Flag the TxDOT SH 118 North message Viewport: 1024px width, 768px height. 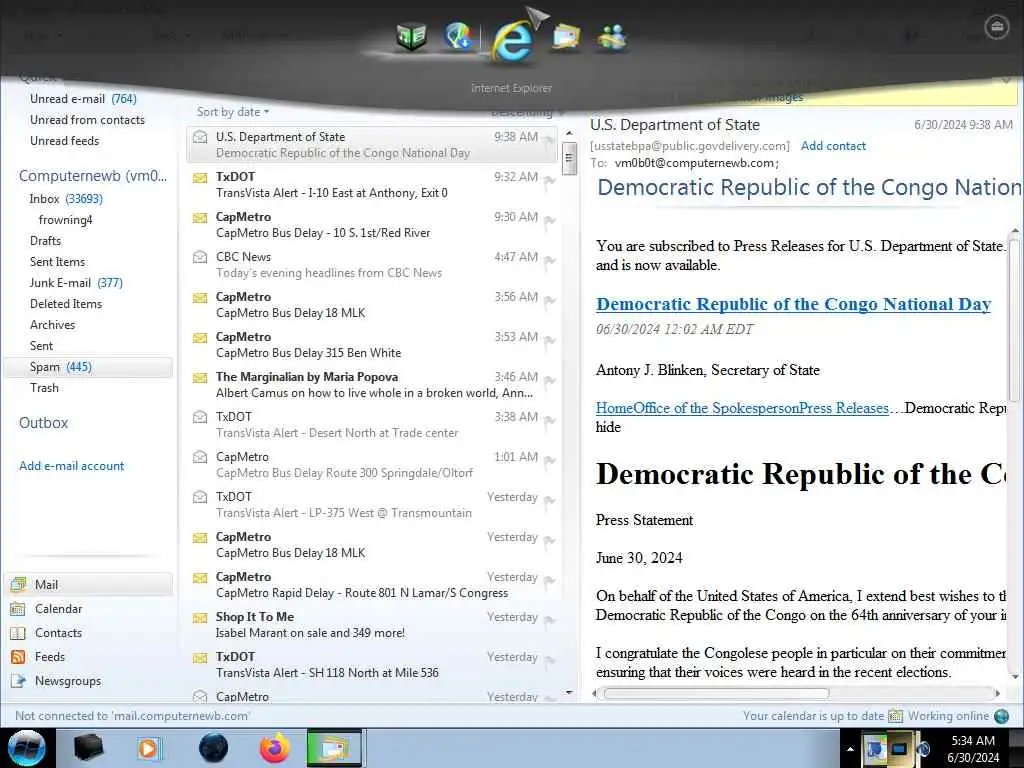(550, 661)
